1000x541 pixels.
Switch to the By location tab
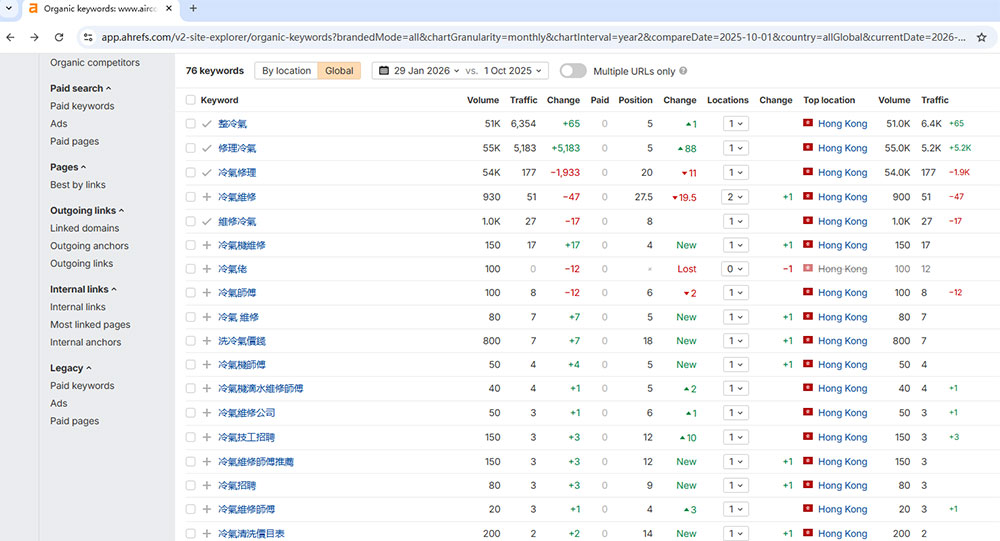286,71
